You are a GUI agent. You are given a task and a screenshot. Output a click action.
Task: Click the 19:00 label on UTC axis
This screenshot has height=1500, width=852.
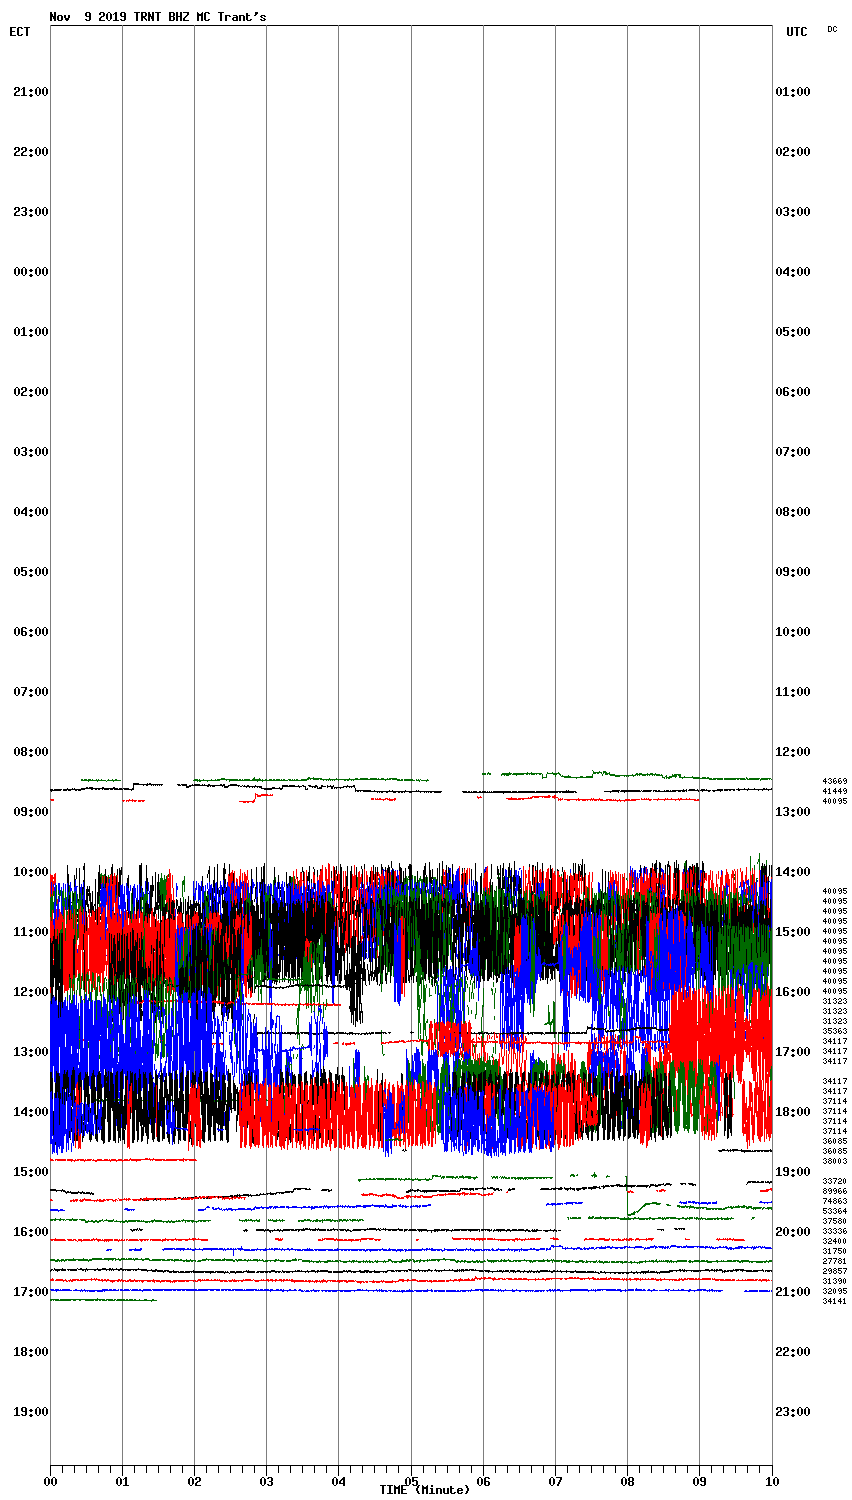[x=793, y=1172]
